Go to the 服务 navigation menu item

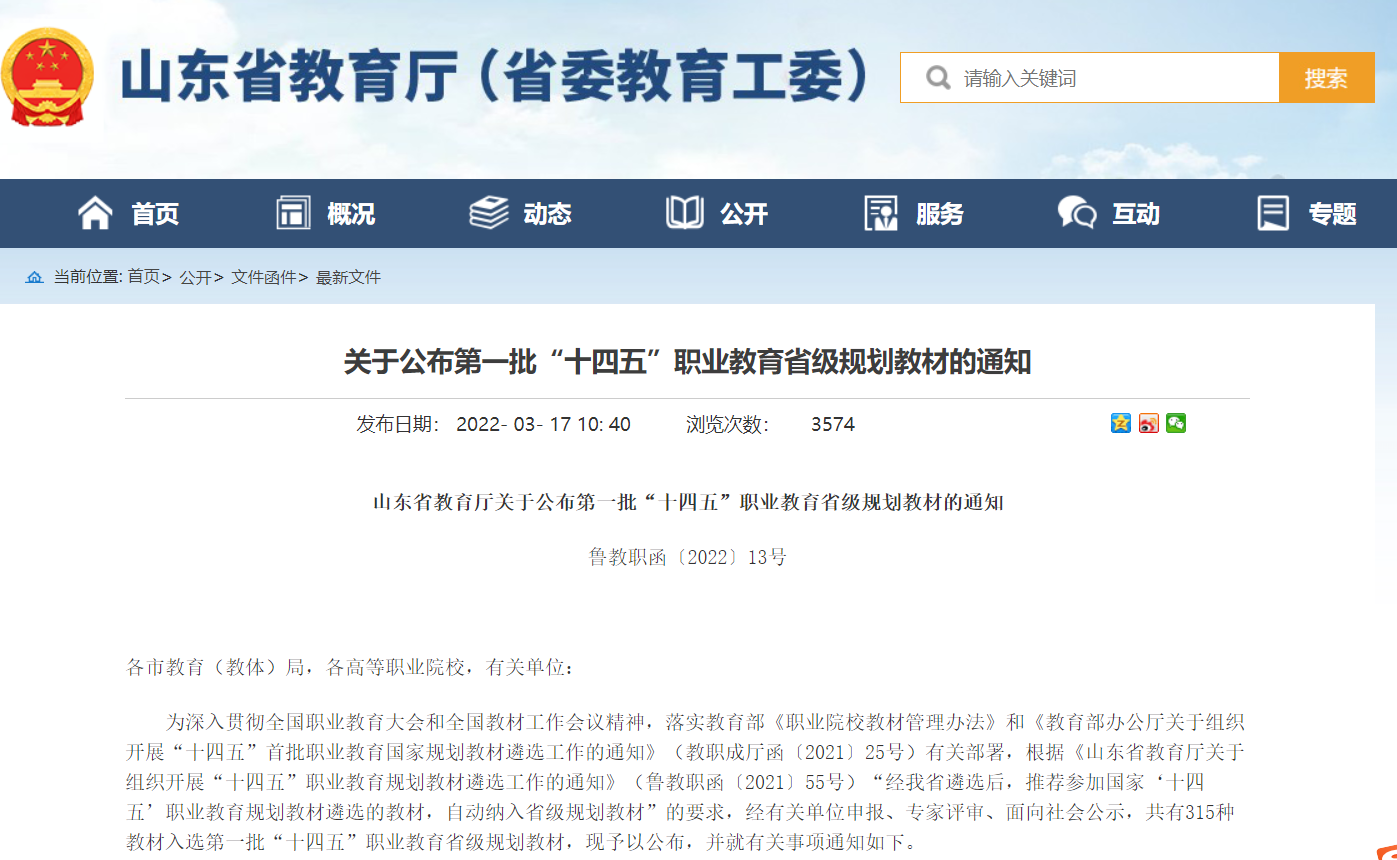click(939, 213)
